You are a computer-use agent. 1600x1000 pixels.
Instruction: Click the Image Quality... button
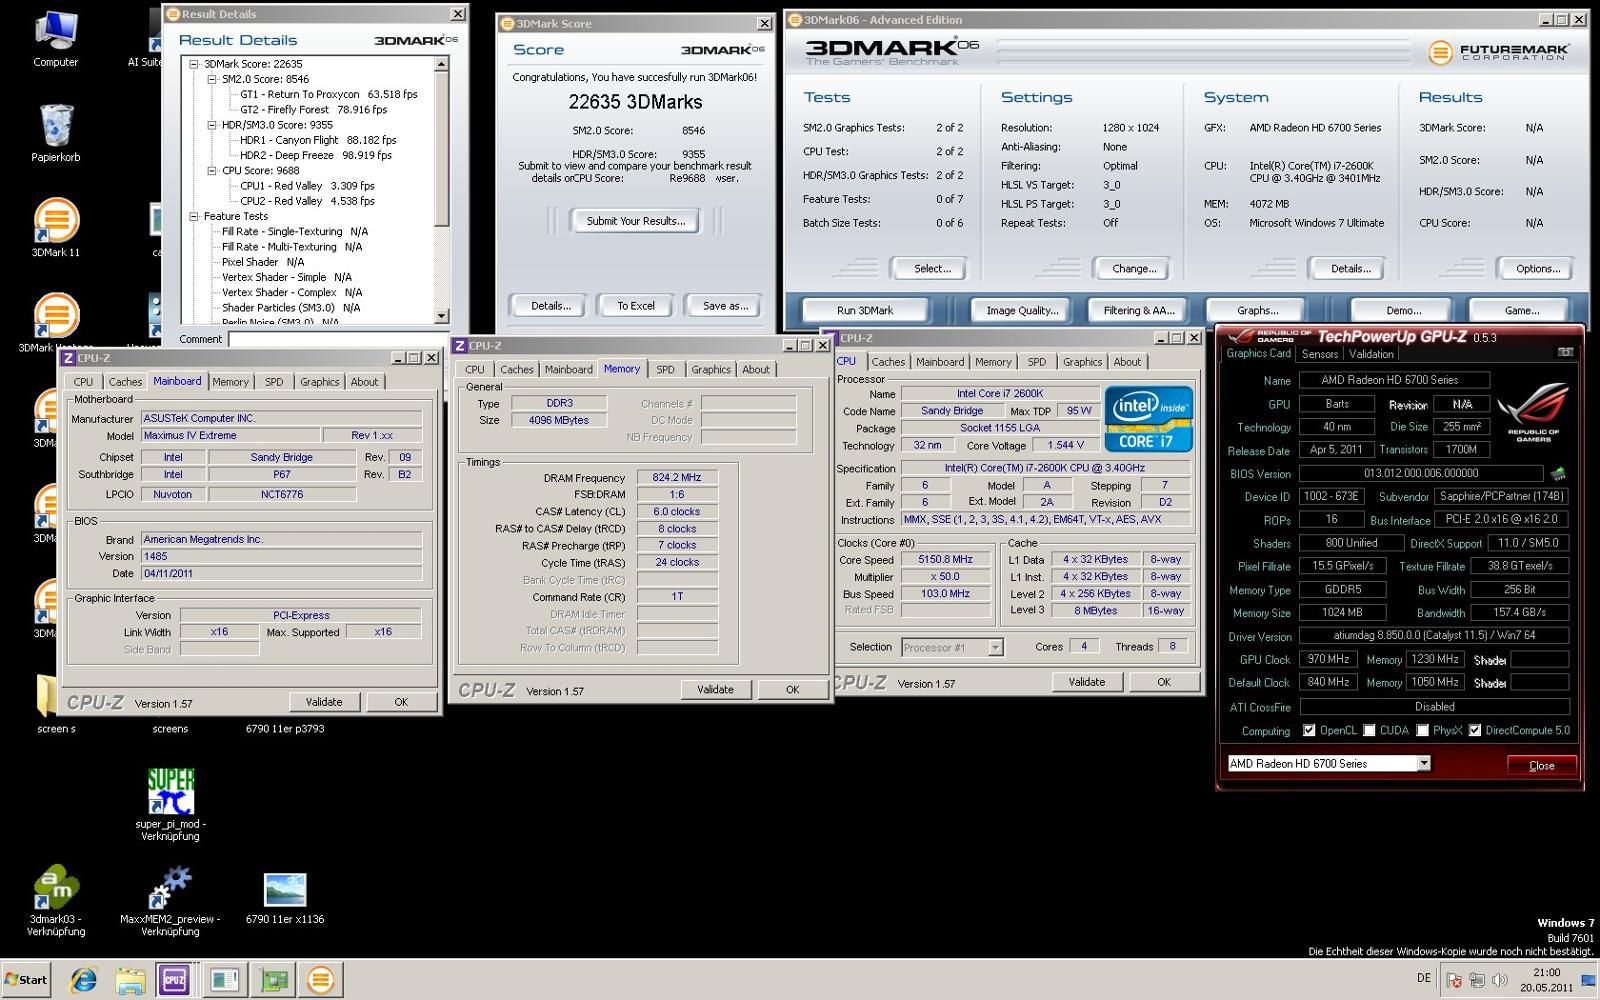click(1022, 310)
